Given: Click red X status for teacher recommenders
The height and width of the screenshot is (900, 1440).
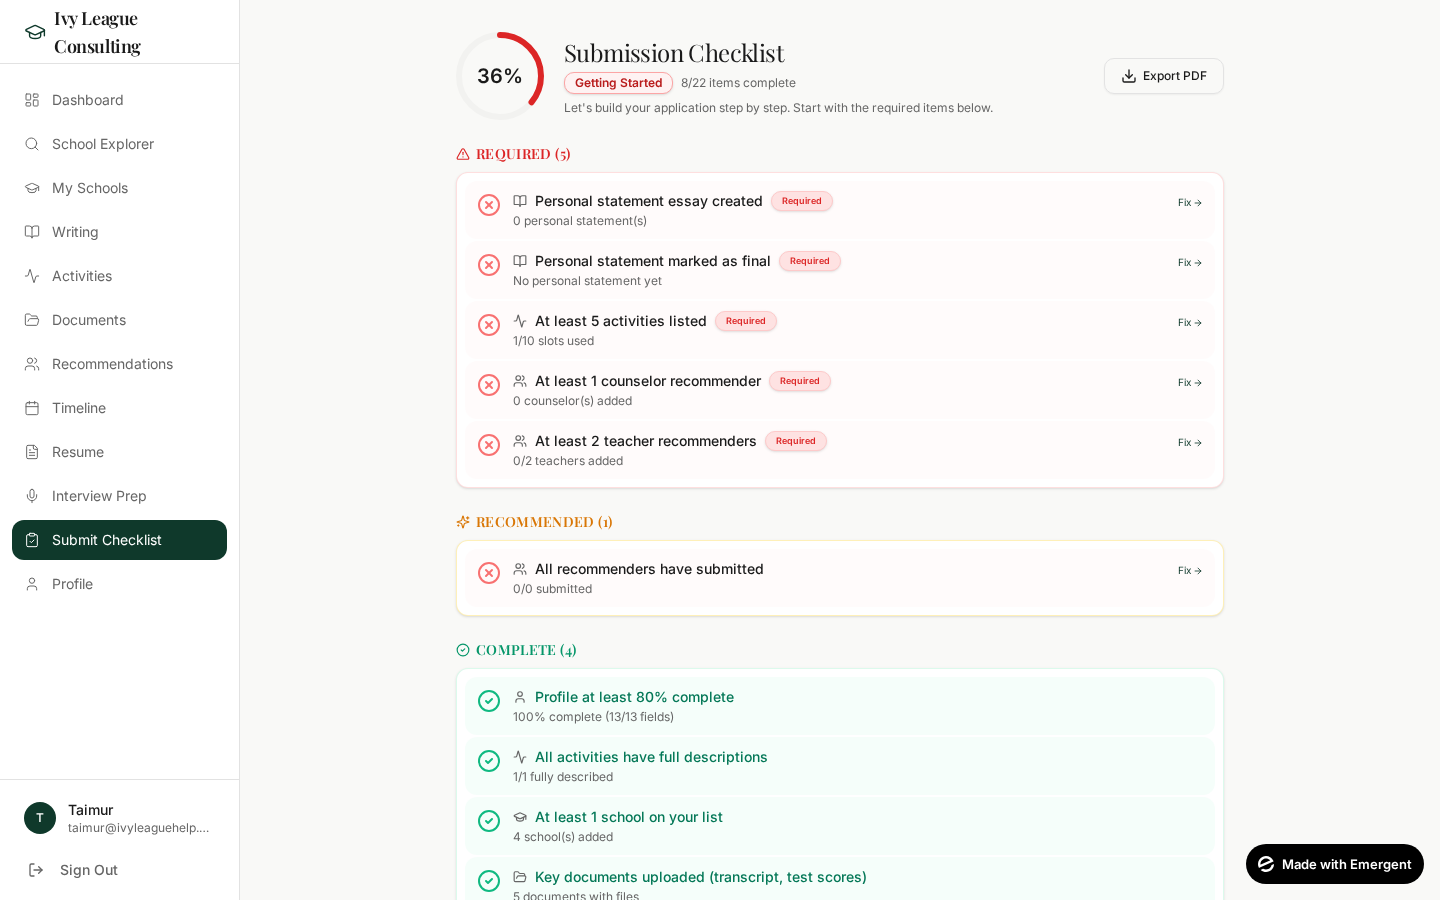Looking at the screenshot, I should (x=489, y=445).
